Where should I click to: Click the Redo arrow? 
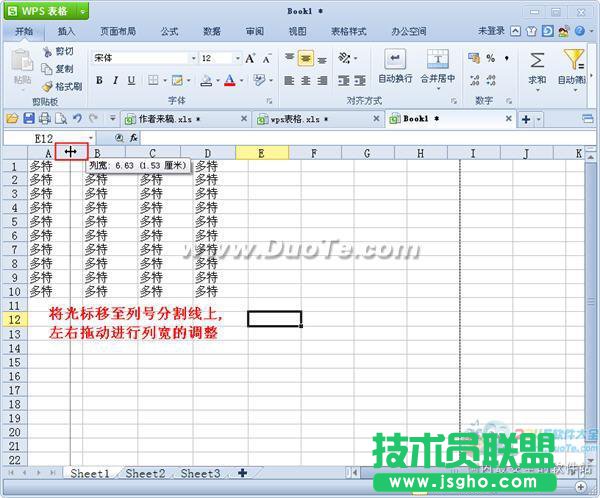pyautogui.click(x=93, y=119)
